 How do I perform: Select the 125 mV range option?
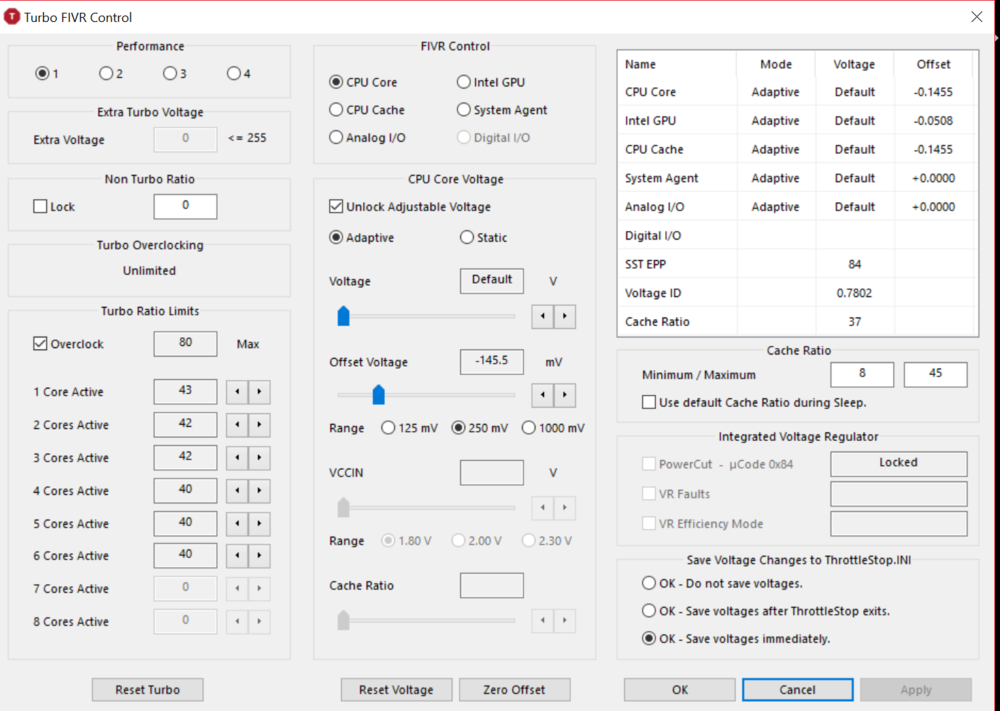click(x=388, y=428)
